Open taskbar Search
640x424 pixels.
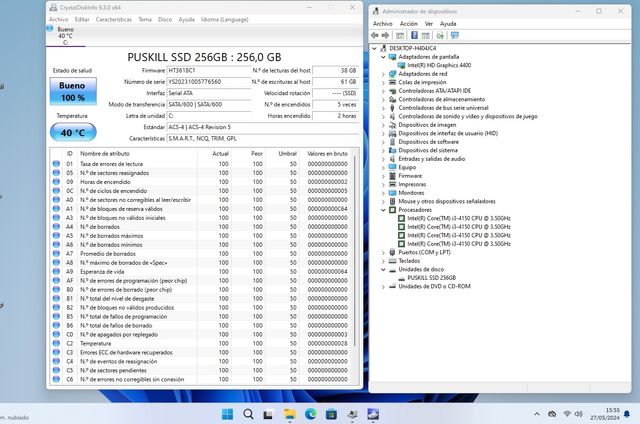tap(248, 414)
